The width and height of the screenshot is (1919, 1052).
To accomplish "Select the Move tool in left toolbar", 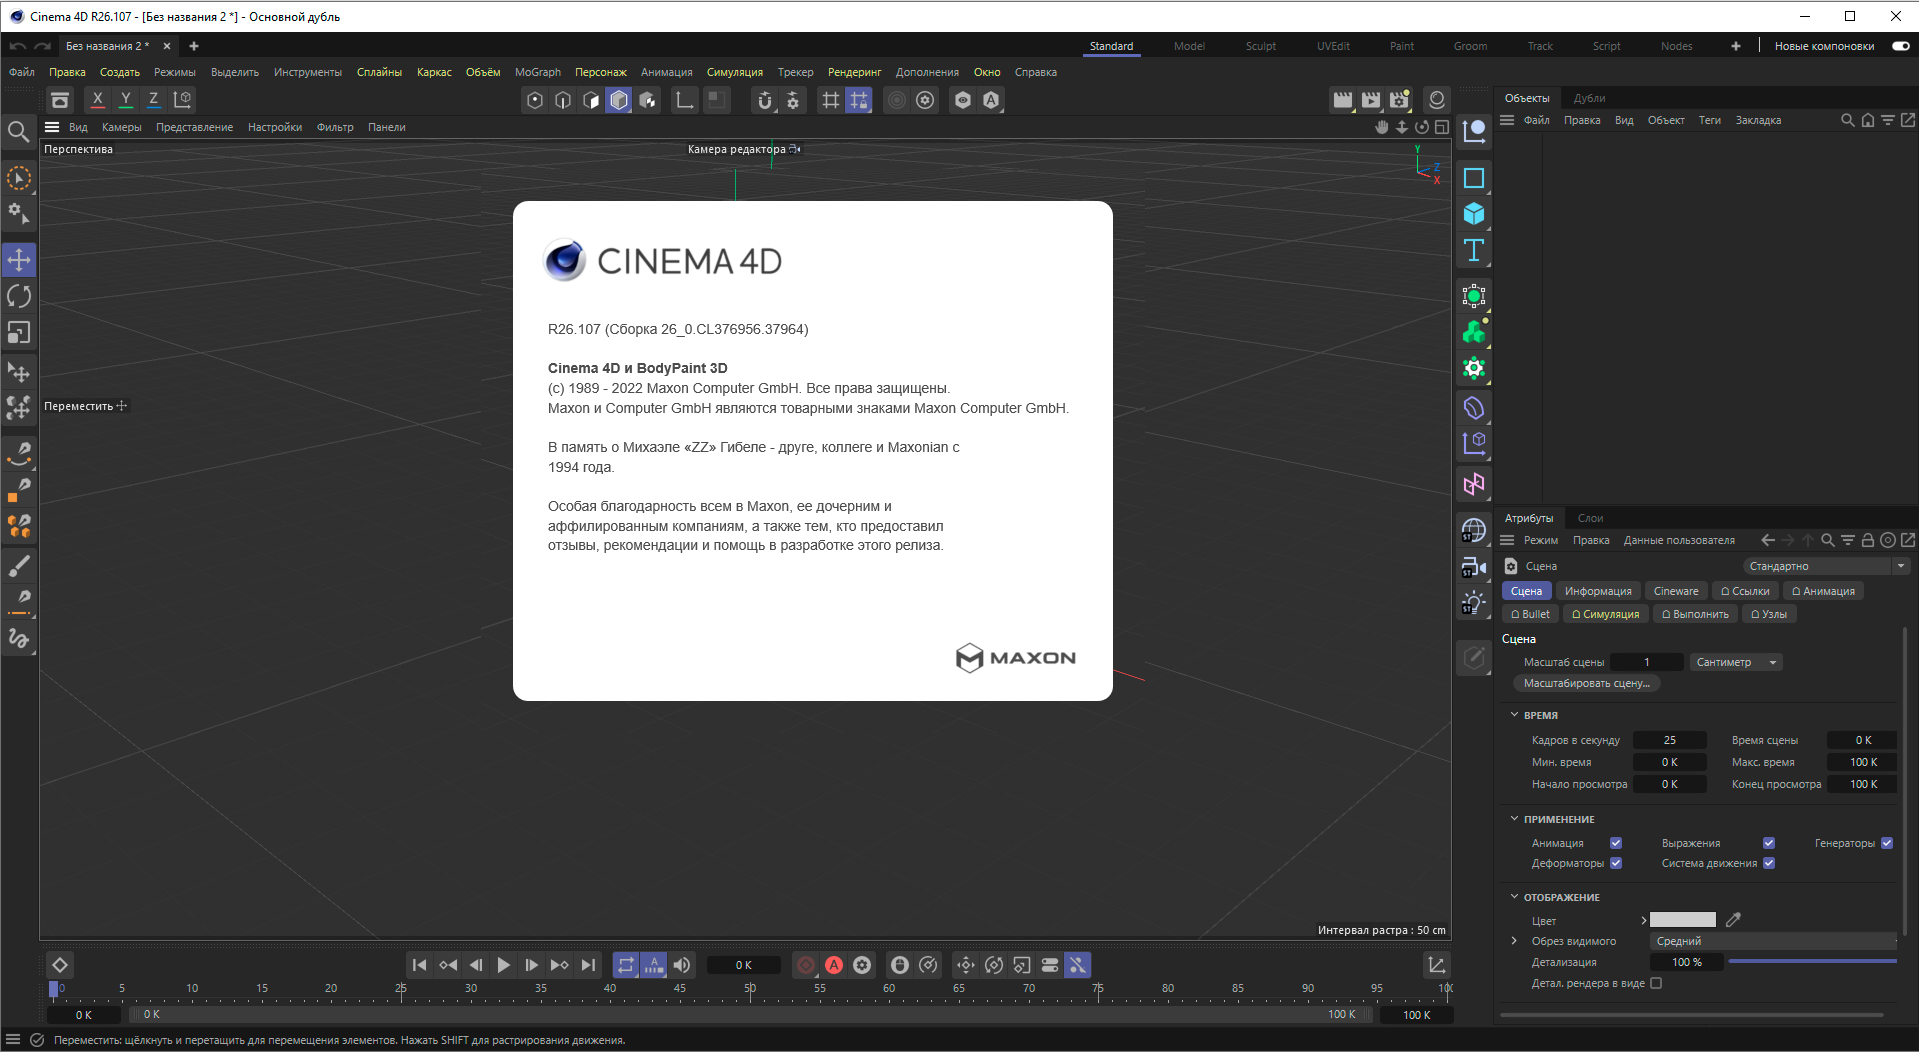I will coord(19,260).
